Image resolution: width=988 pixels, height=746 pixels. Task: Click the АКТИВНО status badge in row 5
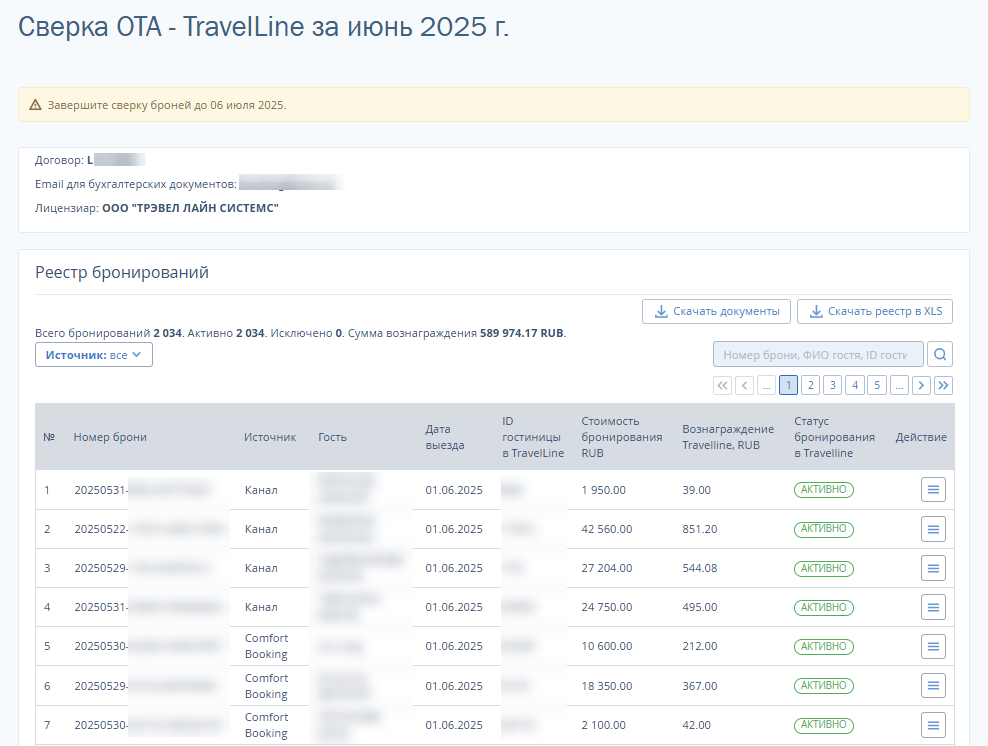coord(824,646)
